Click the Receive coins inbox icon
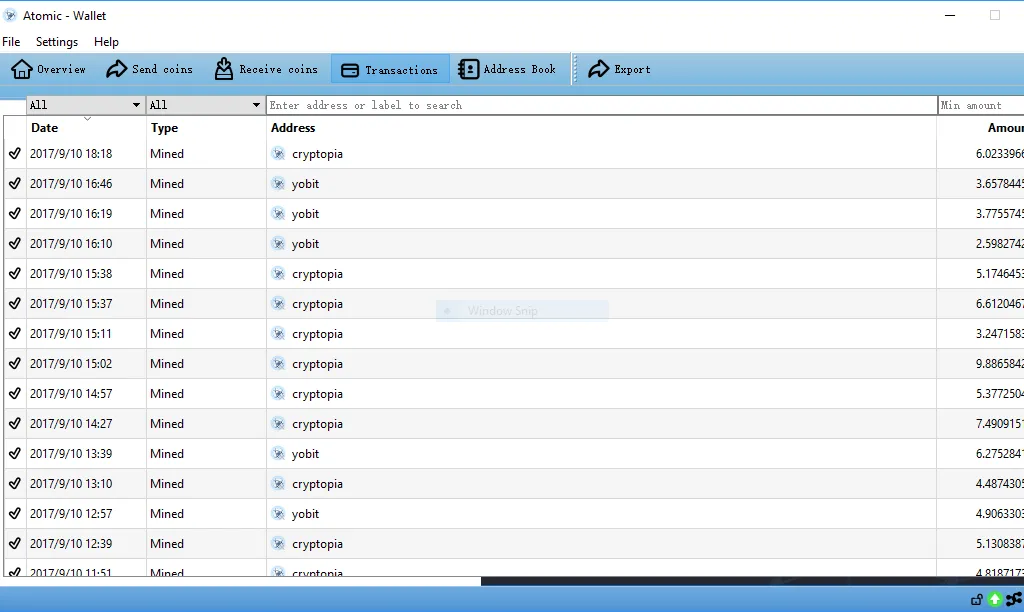1024x612 pixels. coord(224,69)
